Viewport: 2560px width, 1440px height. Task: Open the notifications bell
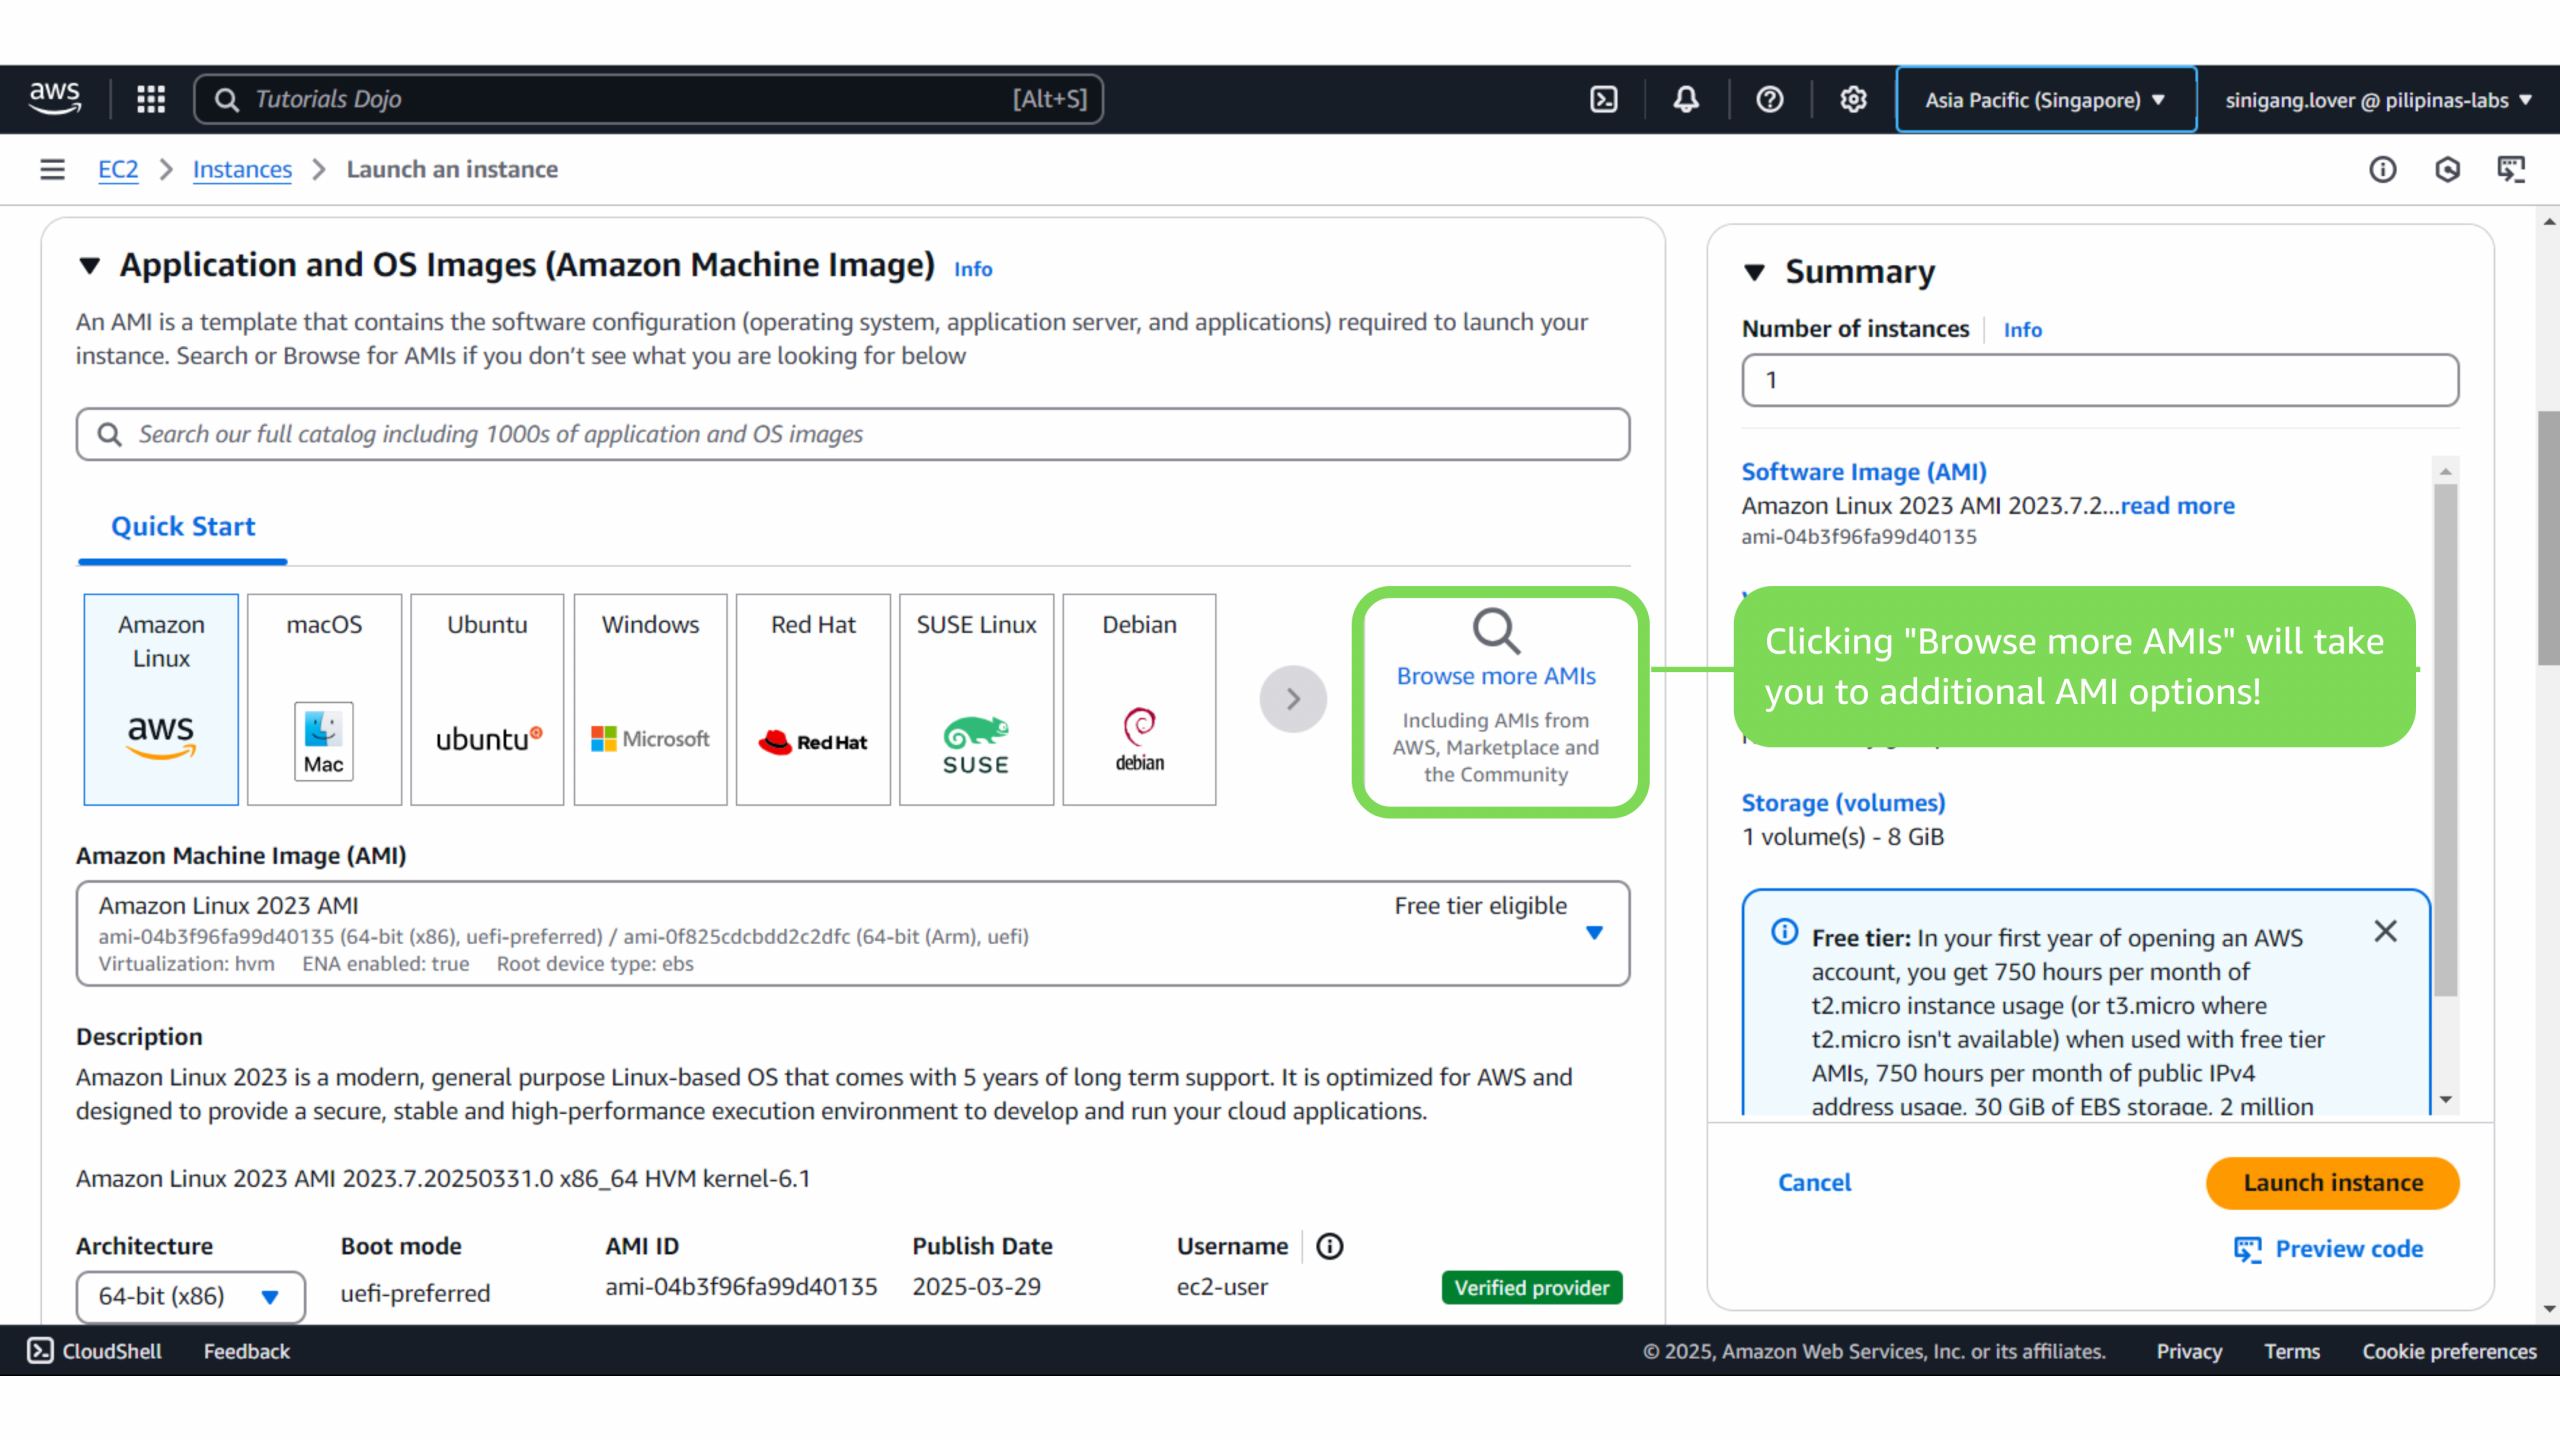(x=1686, y=99)
